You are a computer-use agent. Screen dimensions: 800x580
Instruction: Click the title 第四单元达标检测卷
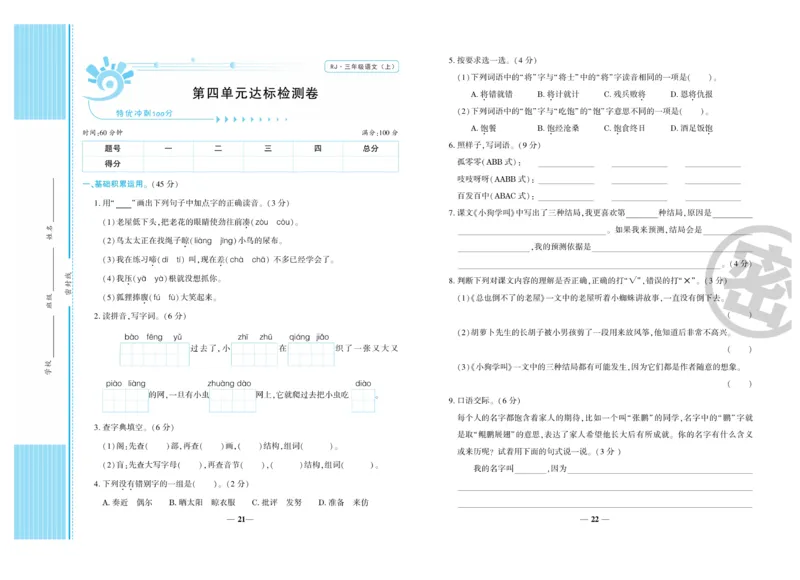click(x=257, y=92)
